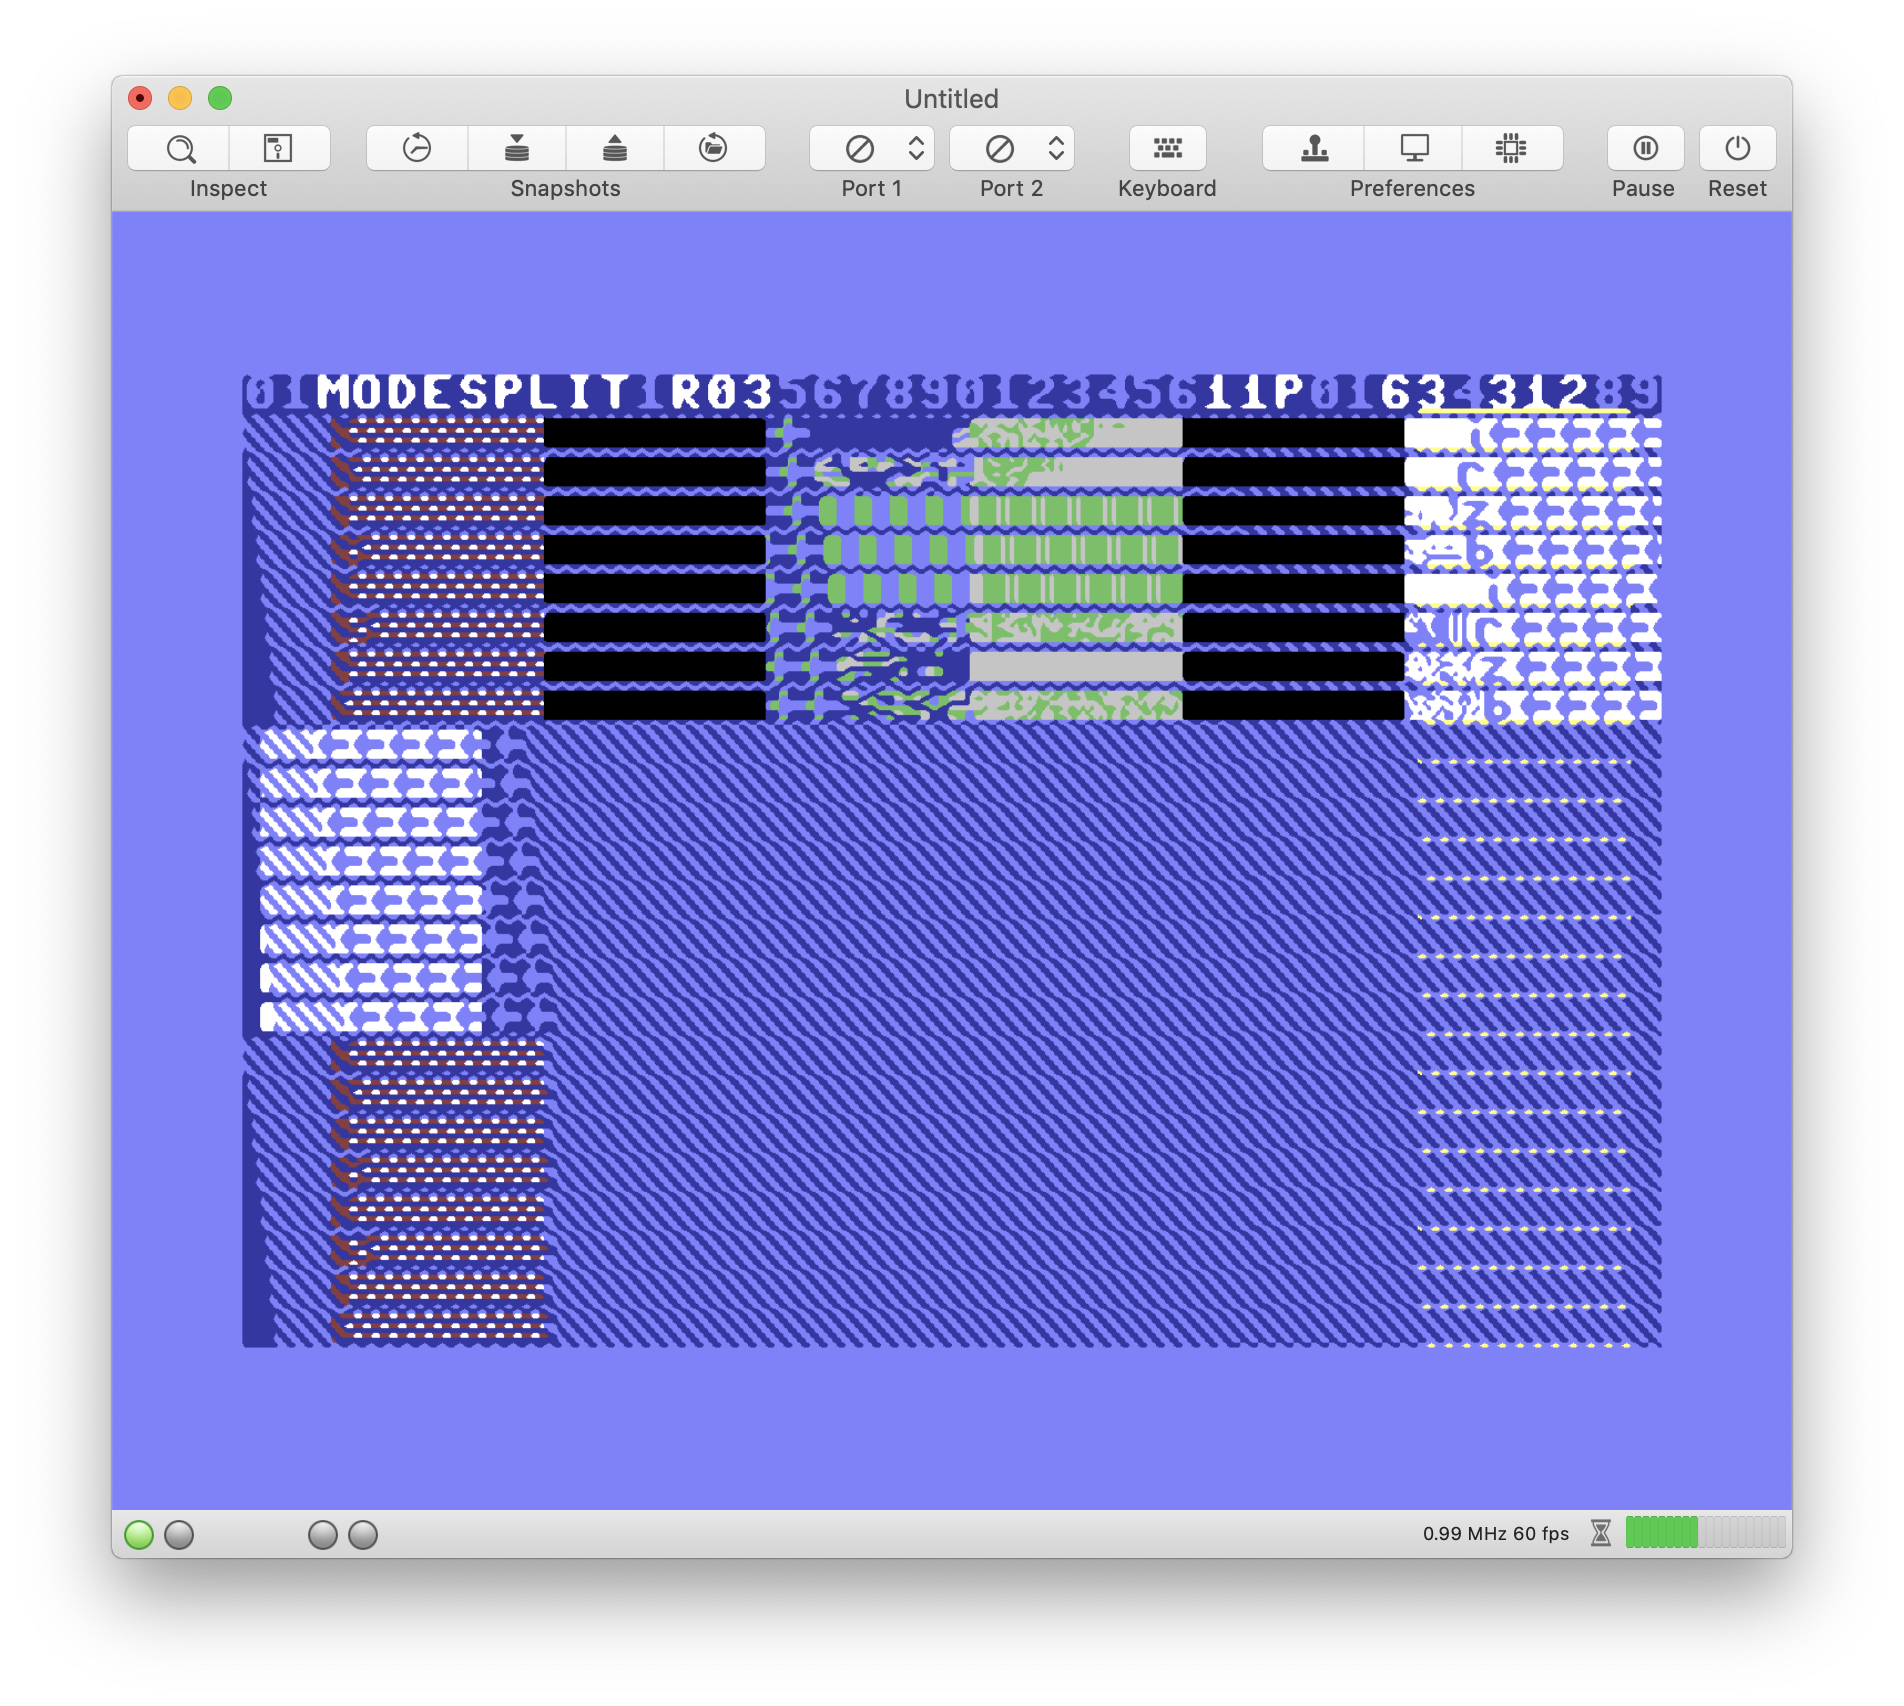
Task: Open monitor video preferences
Action: (1413, 148)
